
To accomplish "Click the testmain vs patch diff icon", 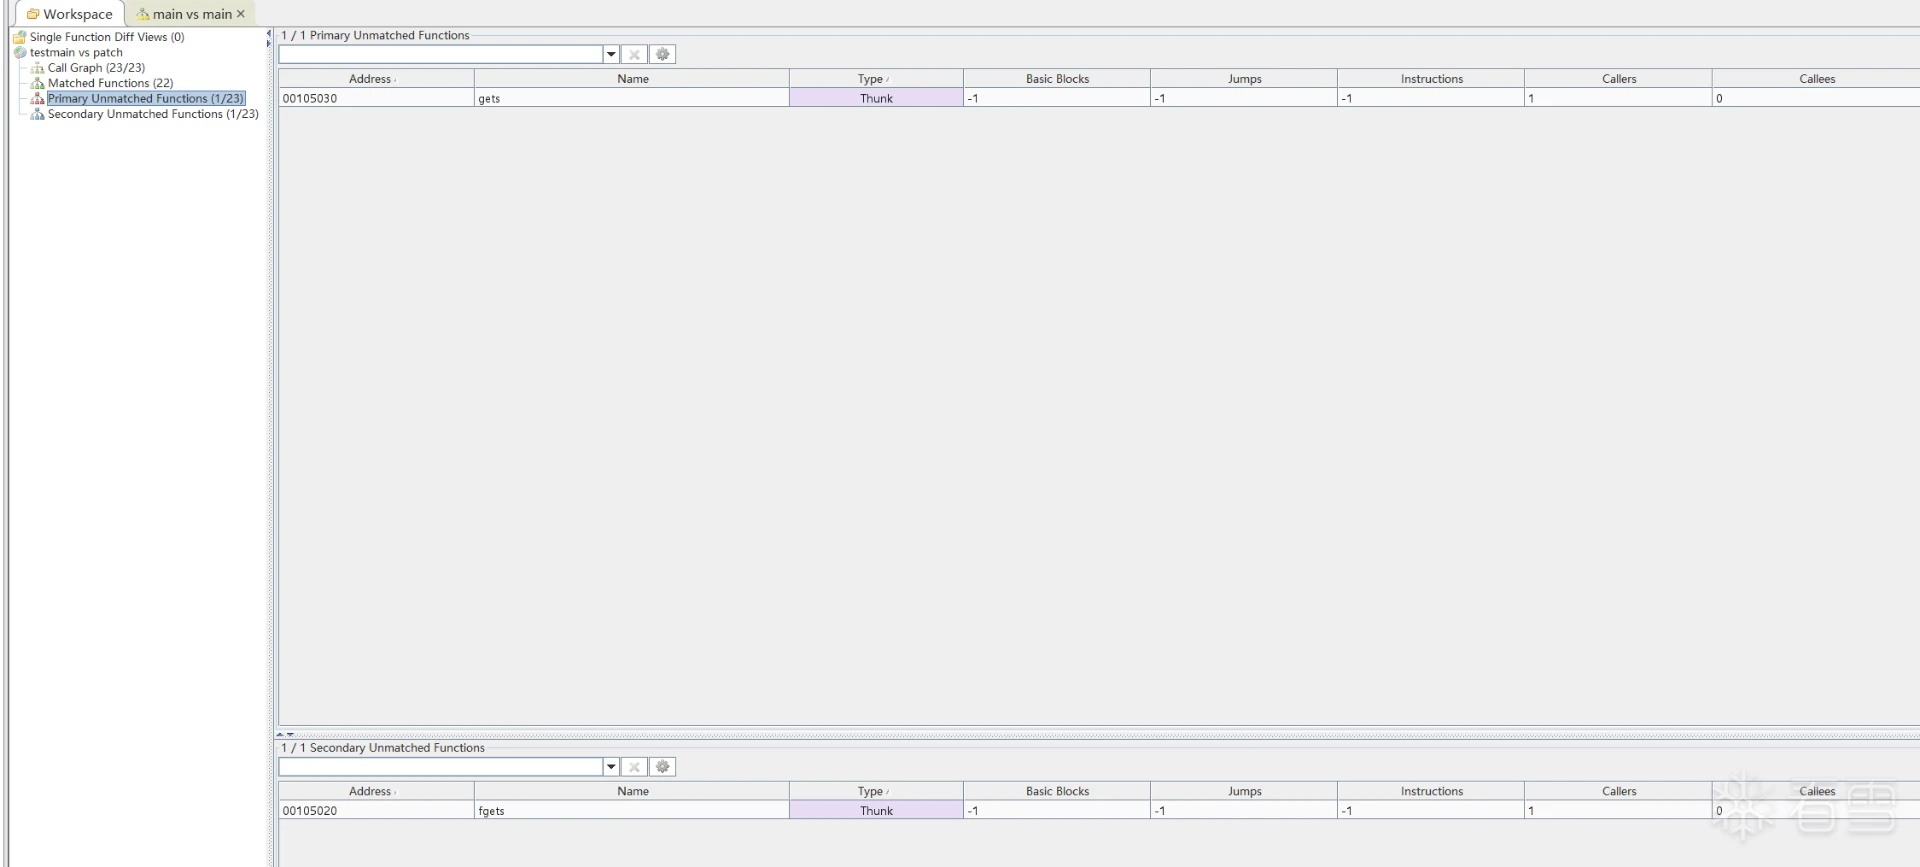I will tap(20, 53).
